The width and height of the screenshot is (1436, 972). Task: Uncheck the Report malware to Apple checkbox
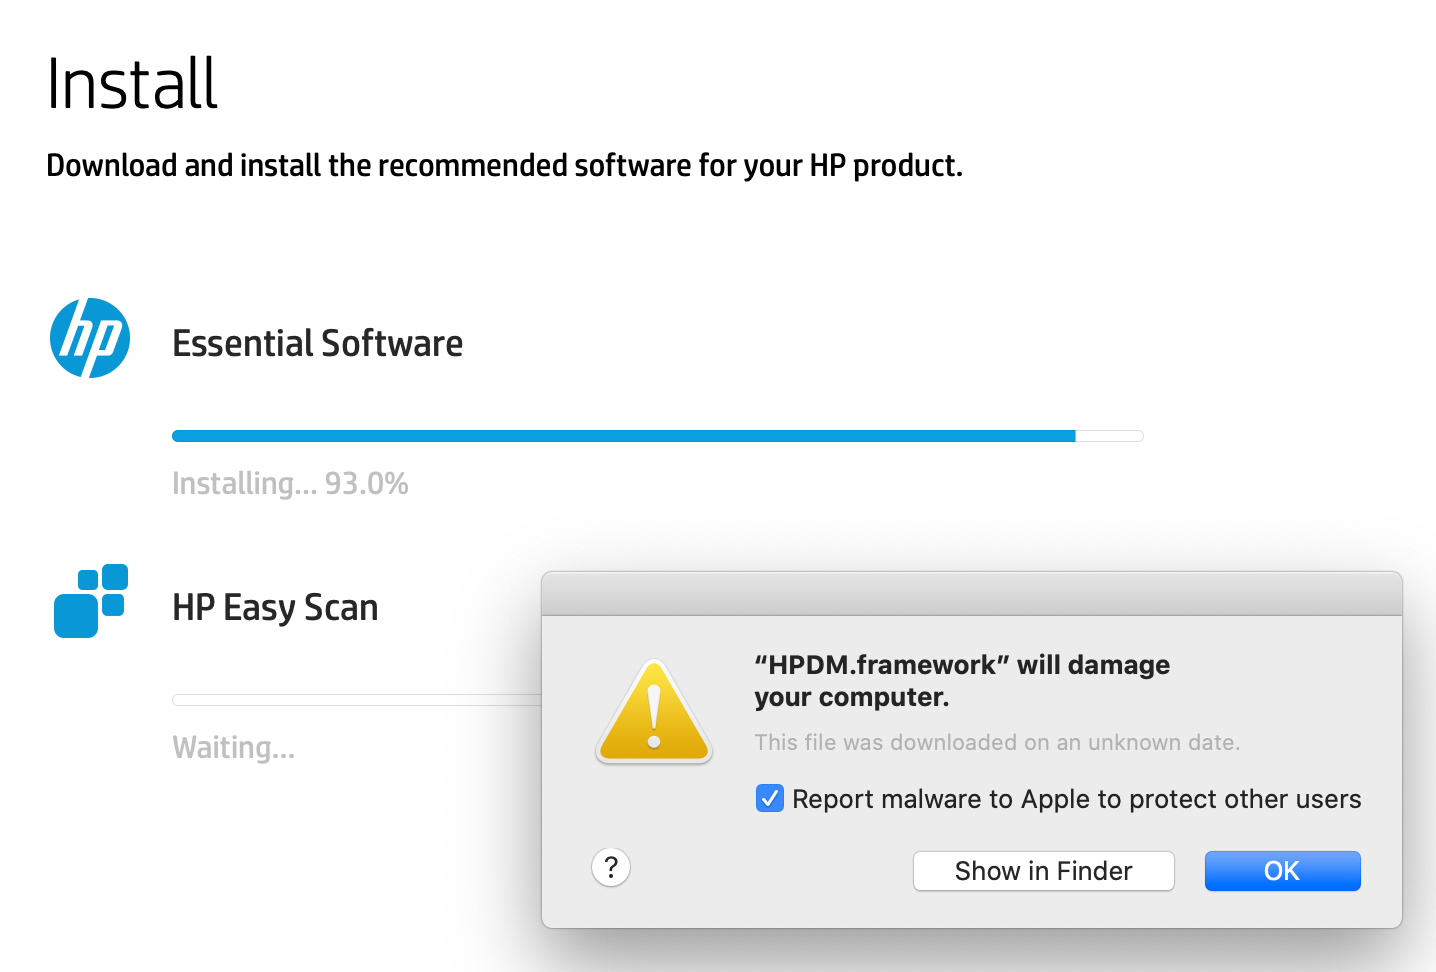[x=769, y=799]
